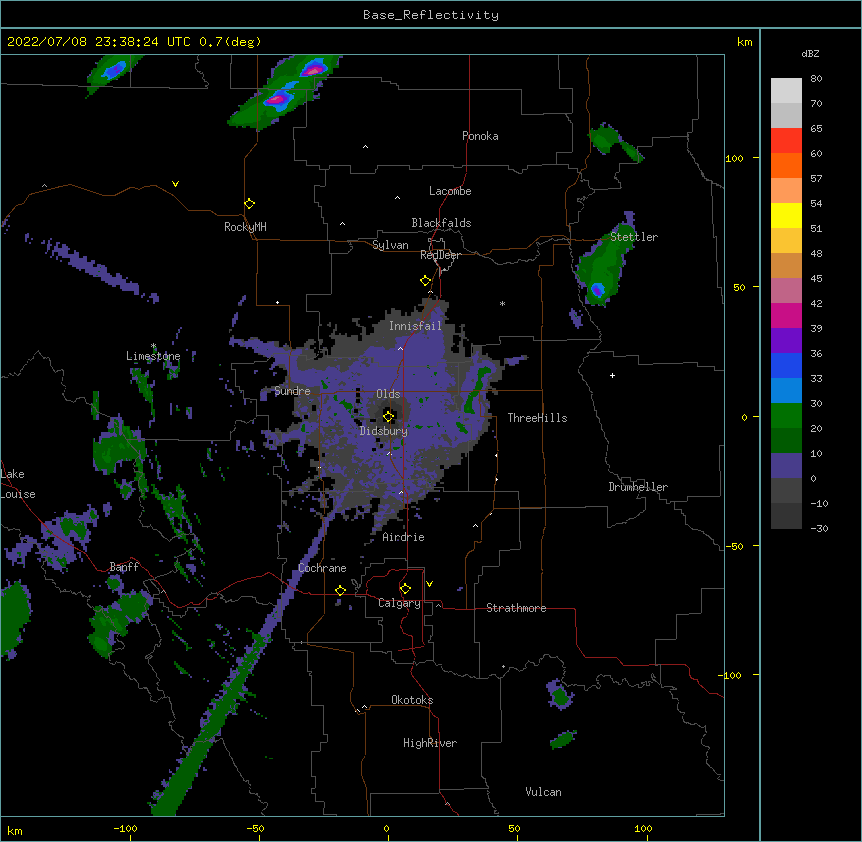The height and width of the screenshot is (842, 862).
Task: Click the green 20-30 dBZ legend swatch
Action: coord(786,416)
